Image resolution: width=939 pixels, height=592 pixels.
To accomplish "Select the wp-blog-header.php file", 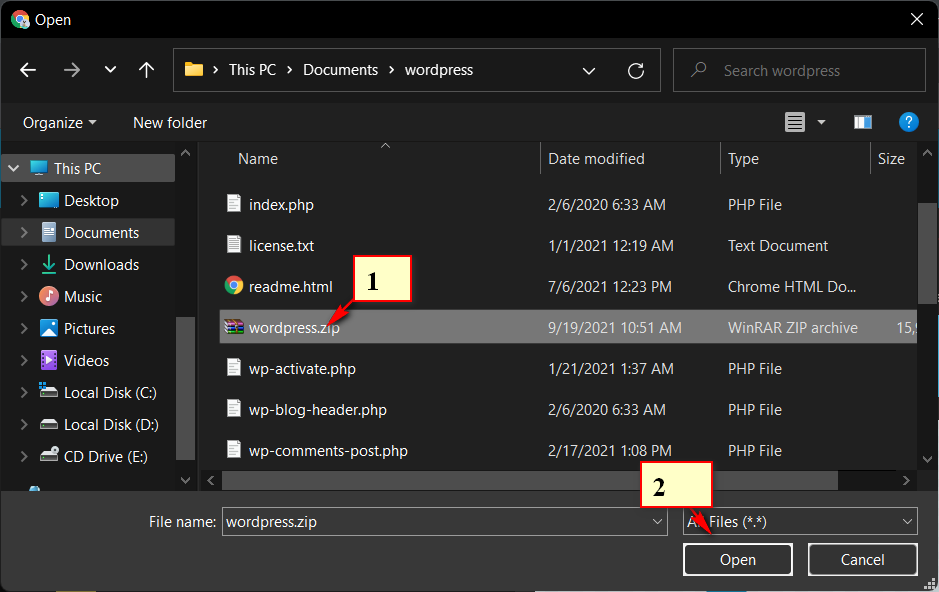I will pos(317,410).
